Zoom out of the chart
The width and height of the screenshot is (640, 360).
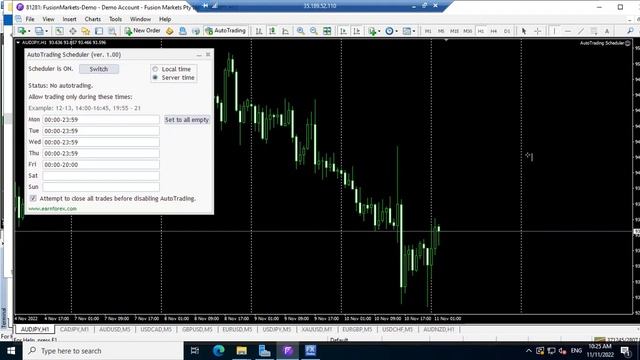(313, 31)
